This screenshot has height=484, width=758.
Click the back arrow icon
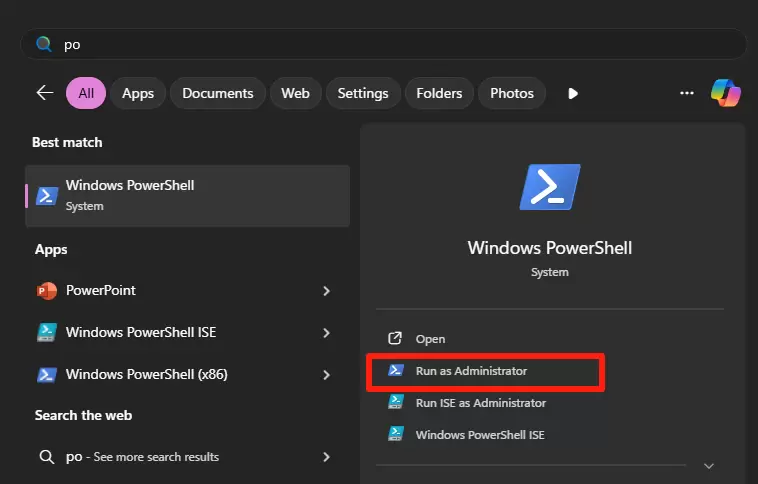click(44, 93)
